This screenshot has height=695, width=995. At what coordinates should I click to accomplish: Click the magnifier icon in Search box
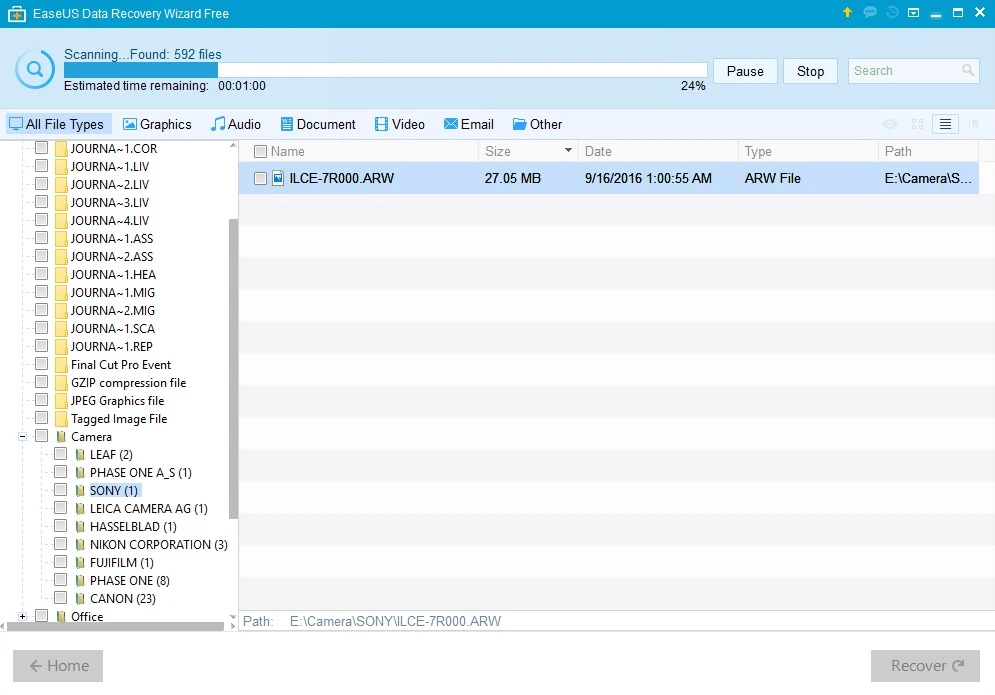coord(968,71)
